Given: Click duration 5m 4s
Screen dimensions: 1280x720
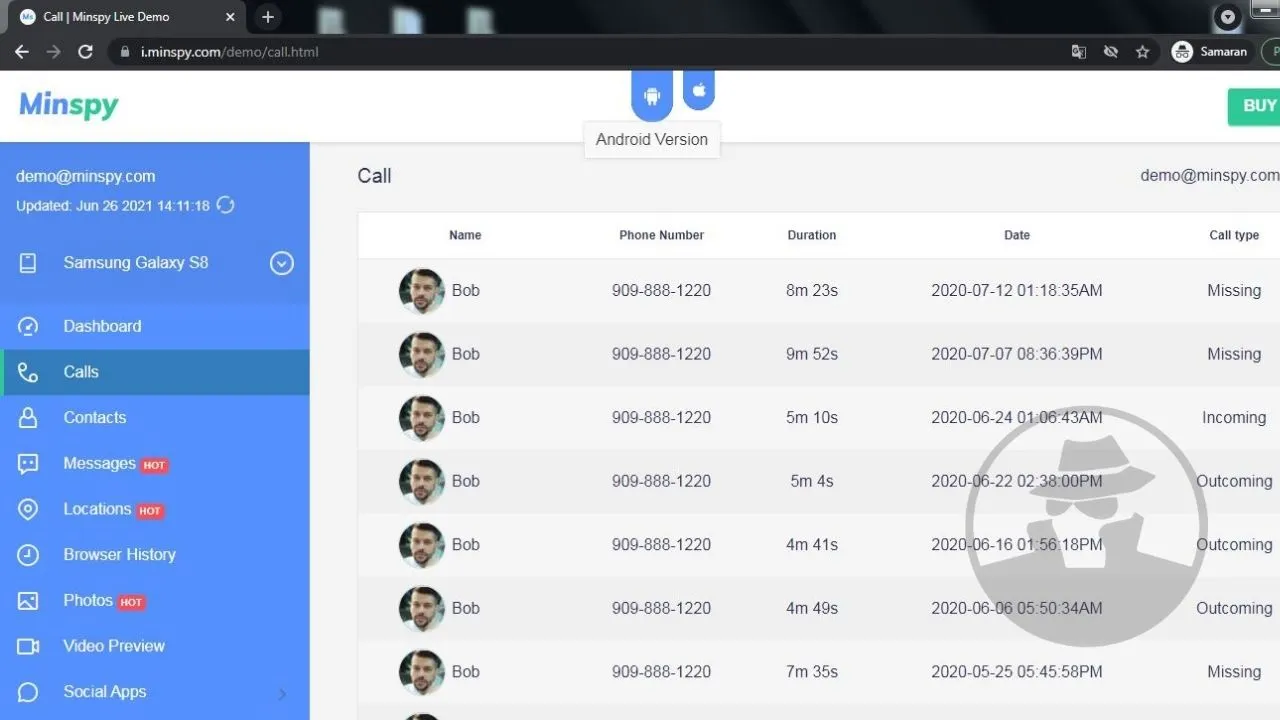Looking at the screenshot, I should pyautogui.click(x=812, y=481).
